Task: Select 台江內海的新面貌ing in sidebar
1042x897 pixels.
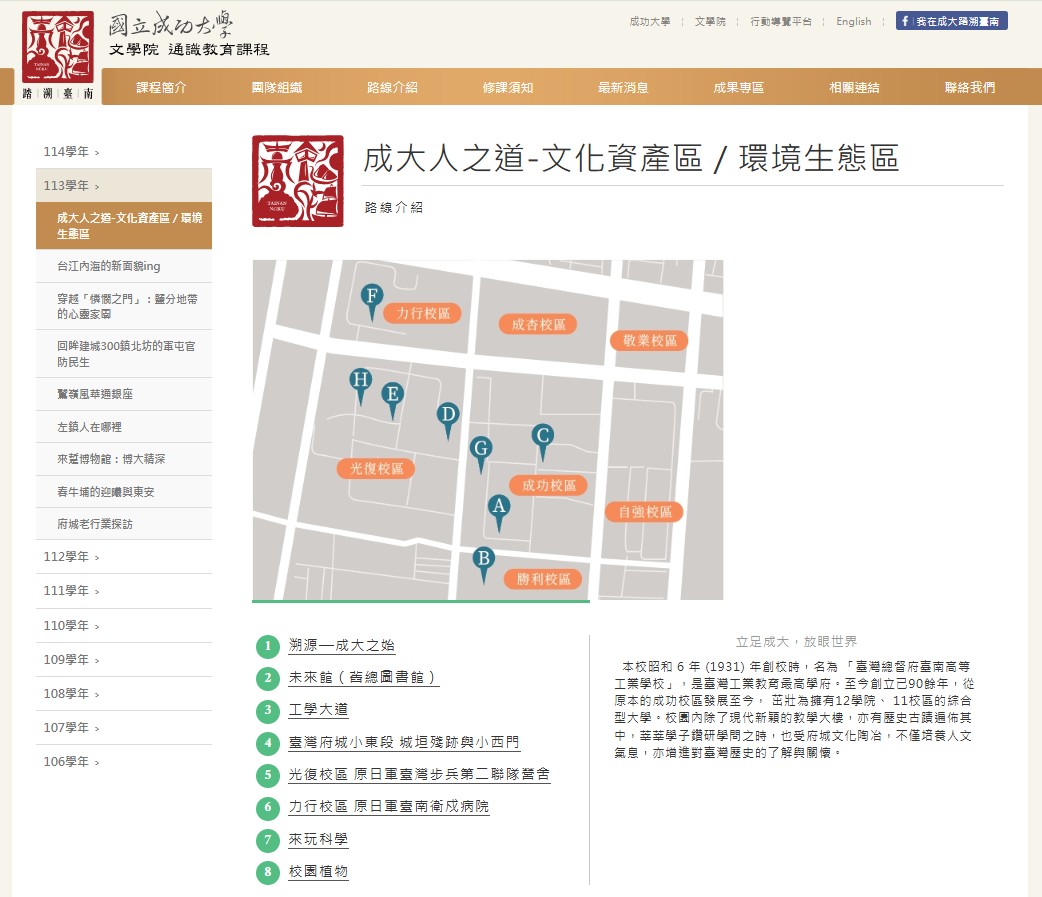Action: tap(109, 266)
